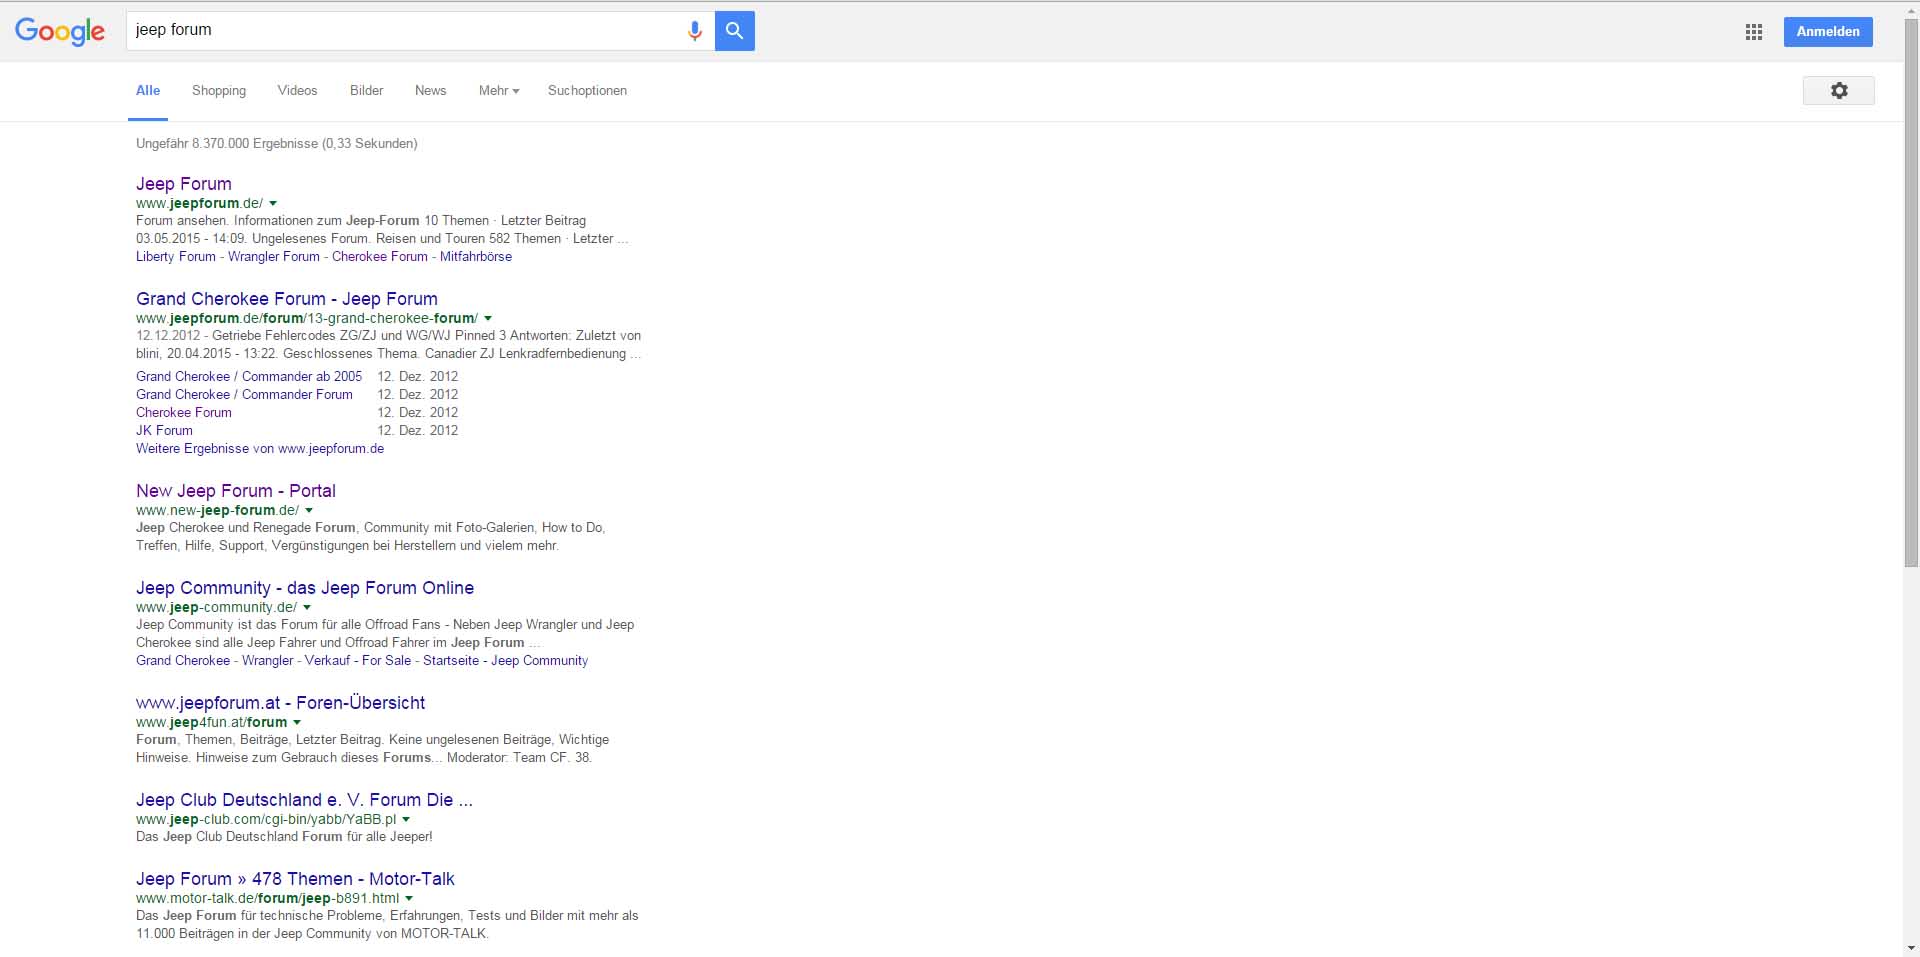Open dropdown arrow beside www.new-jeep-forum.de/
Screen dimensions: 1920x957
[309, 511]
